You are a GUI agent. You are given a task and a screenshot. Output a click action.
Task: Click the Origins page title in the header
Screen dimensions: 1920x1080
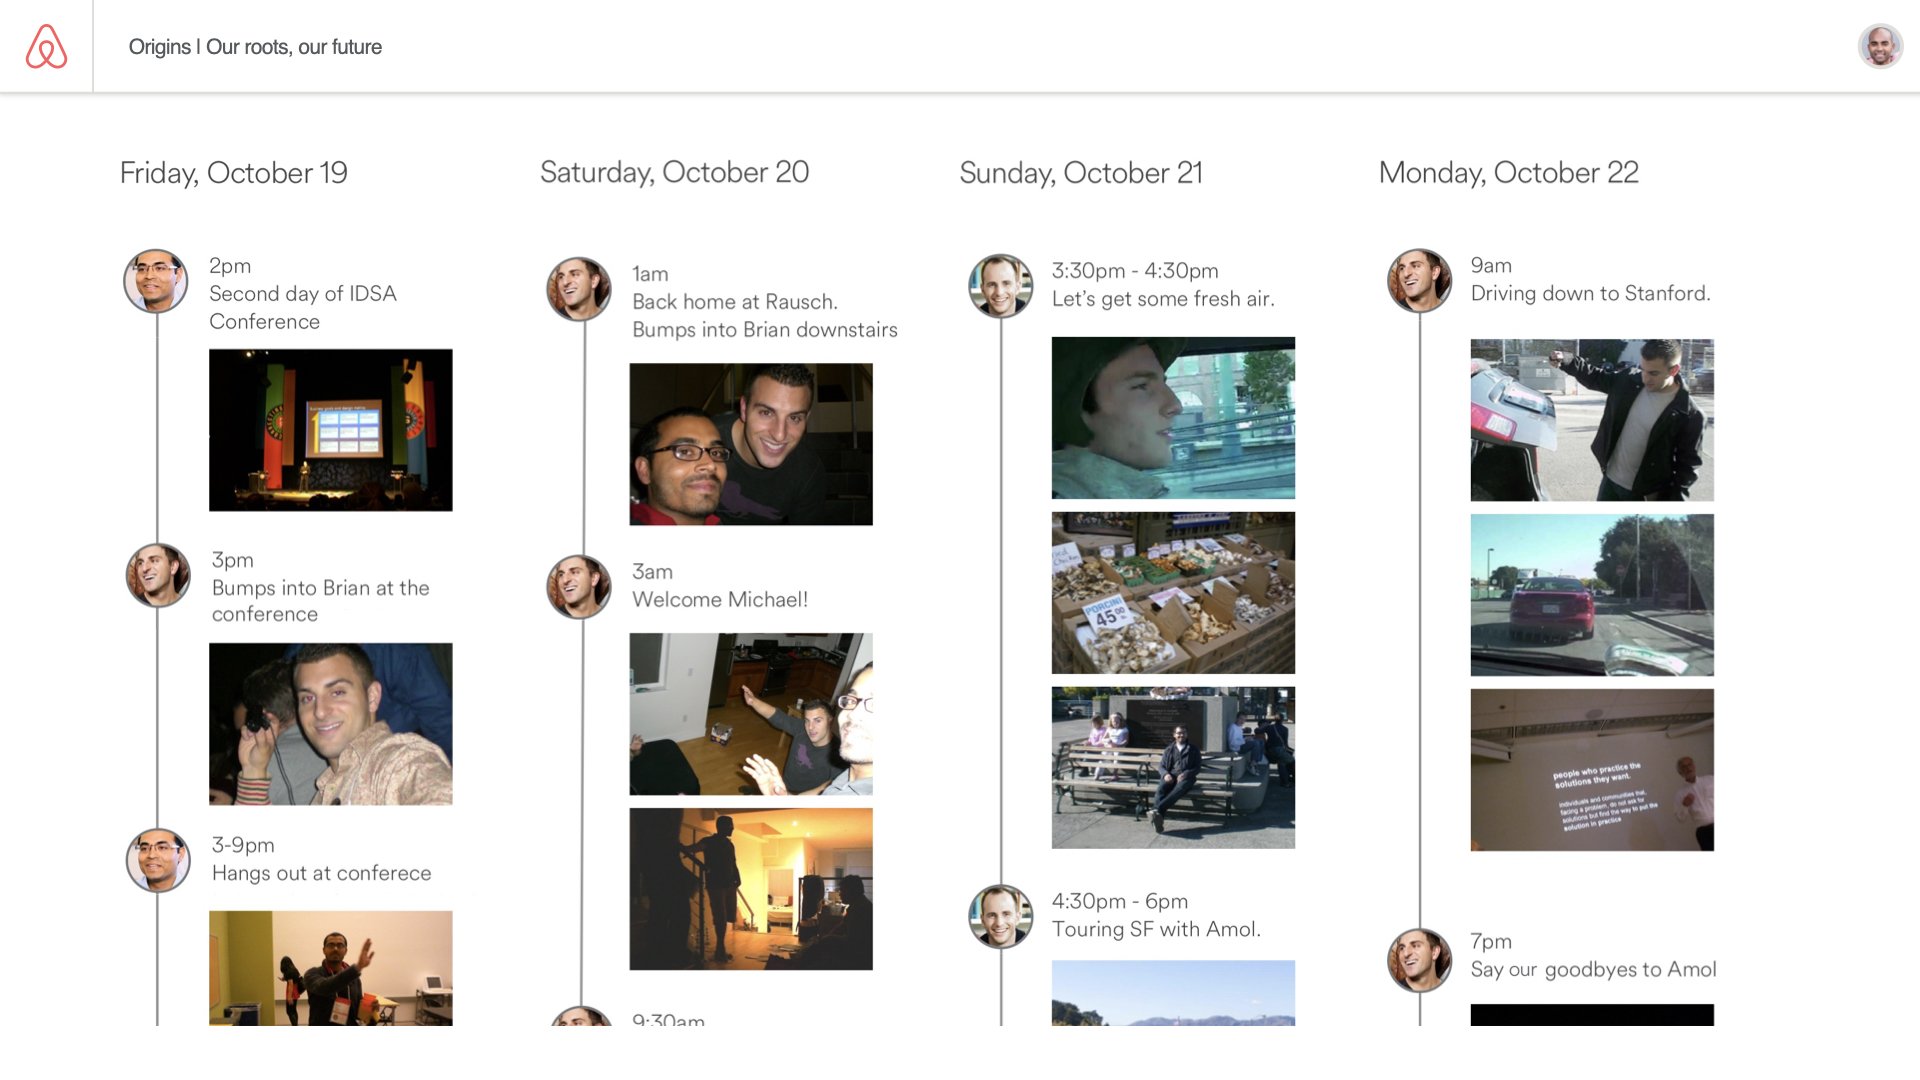pos(255,47)
